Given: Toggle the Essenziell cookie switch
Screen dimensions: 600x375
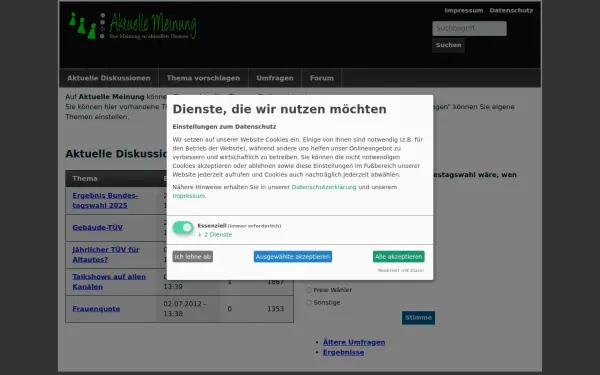Looking at the screenshot, I should [183, 227].
